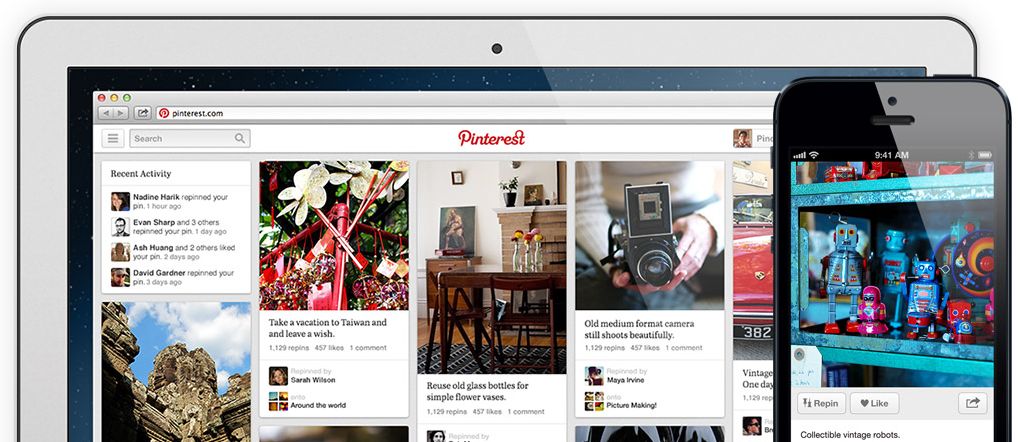
Task: Click the Pinterest favicon in address bar
Action: [x=164, y=113]
